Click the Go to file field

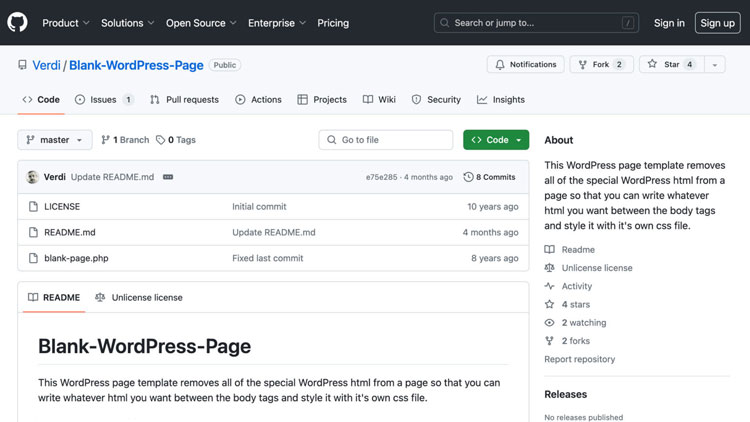[x=385, y=140]
